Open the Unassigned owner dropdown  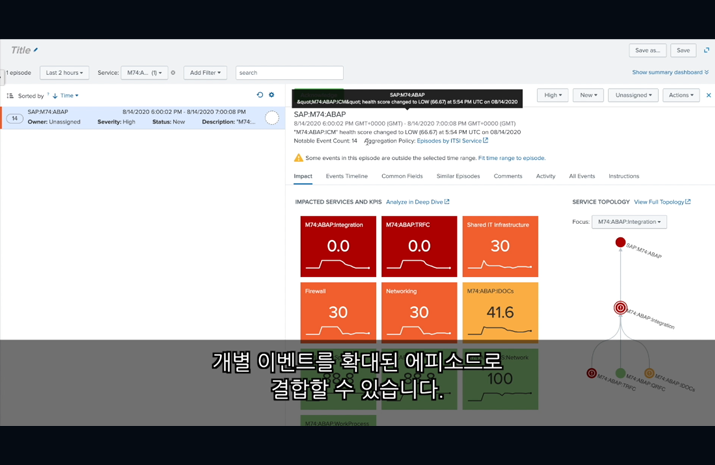633,95
